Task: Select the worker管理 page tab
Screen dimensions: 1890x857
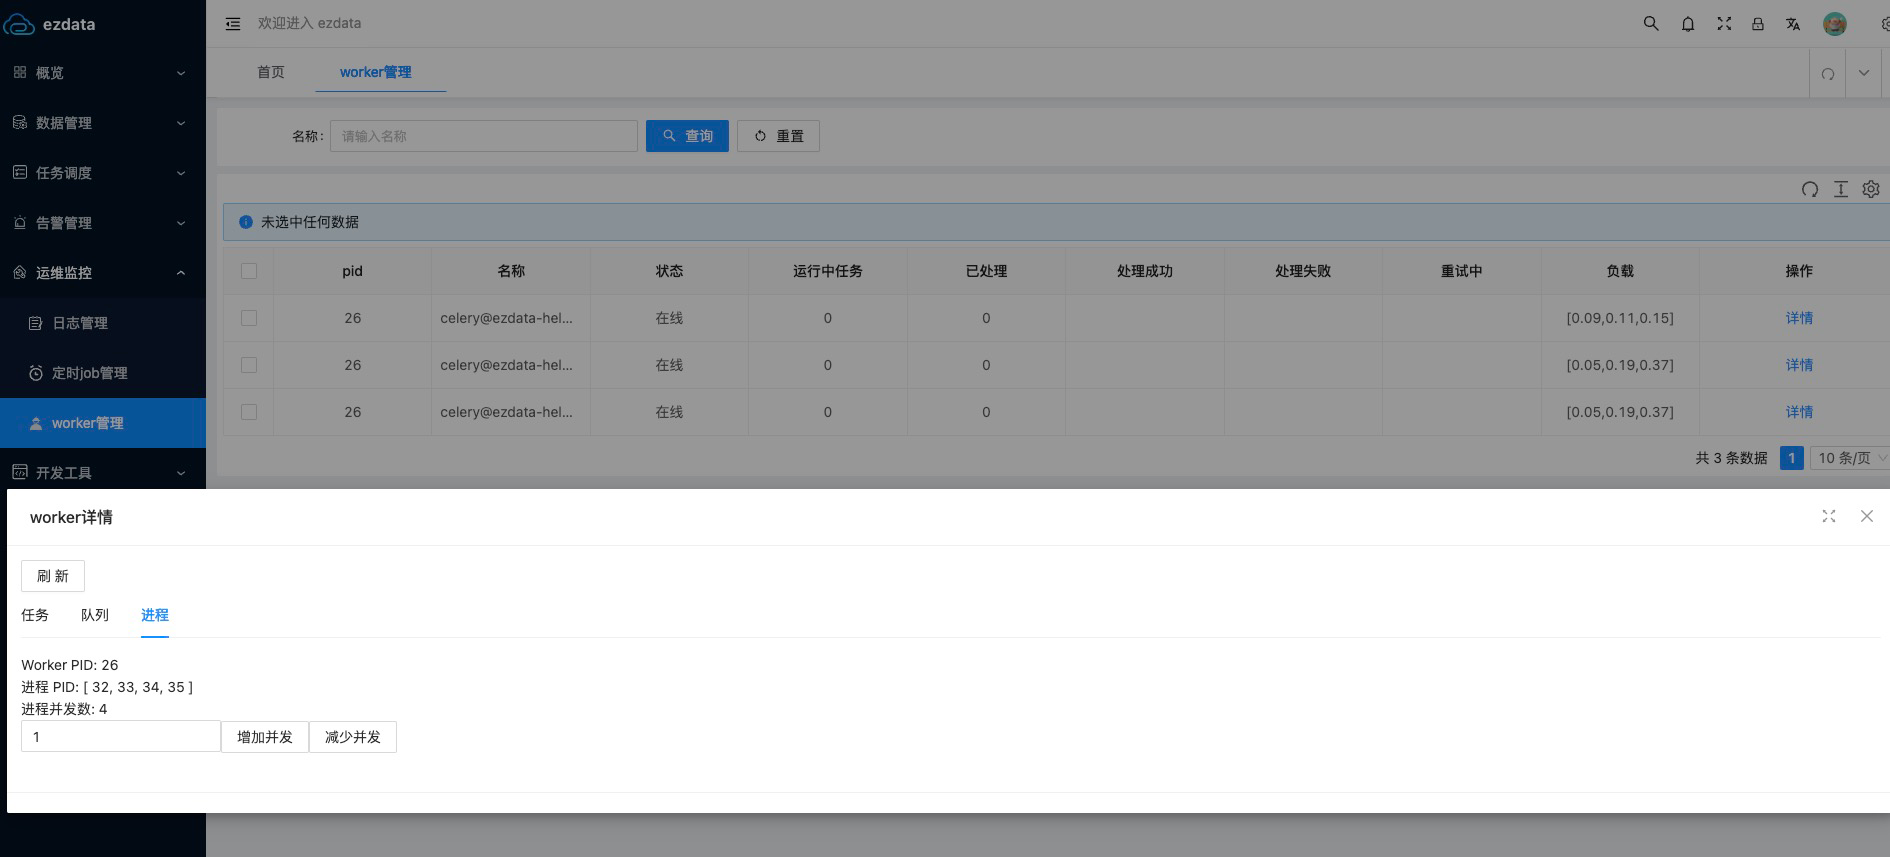Action: pyautogui.click(x=376, y=72)
